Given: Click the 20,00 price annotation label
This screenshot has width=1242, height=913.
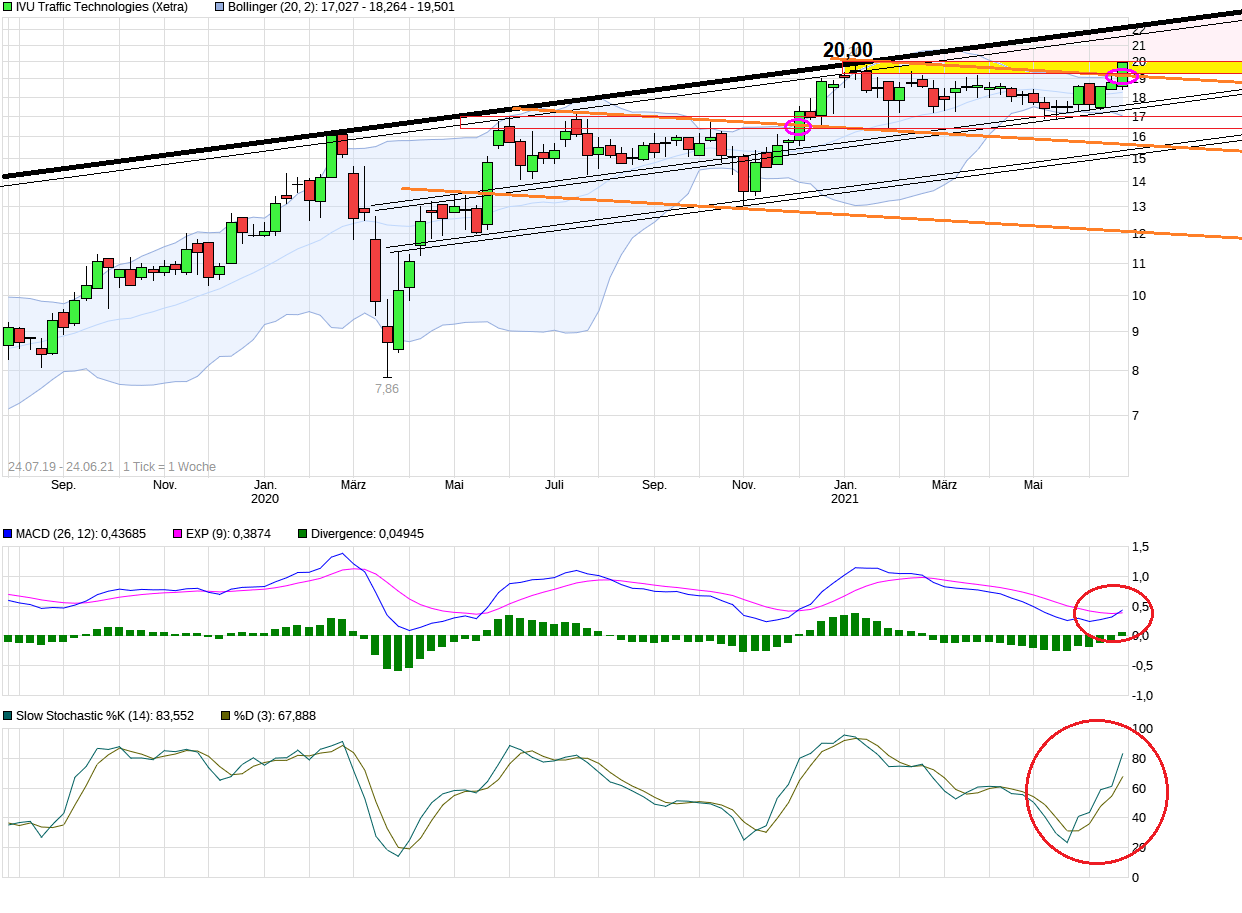Looking at the screenshot, I should 848,50.
